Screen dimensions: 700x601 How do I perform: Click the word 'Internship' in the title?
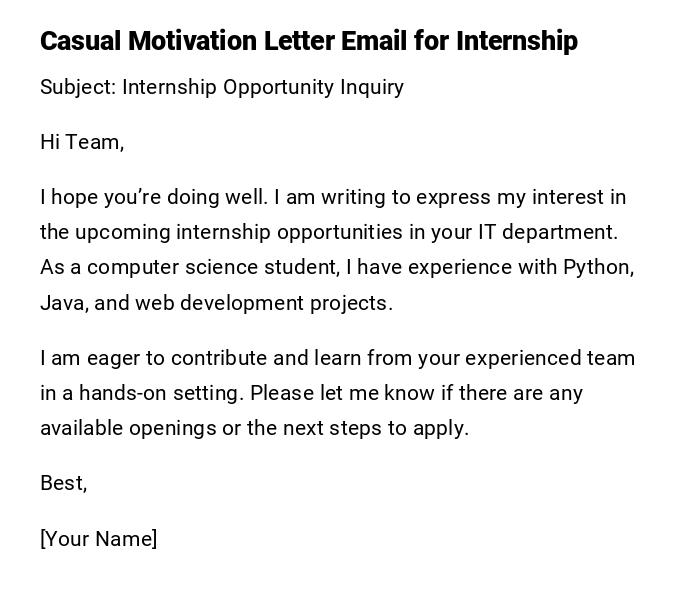pos(516,41)
